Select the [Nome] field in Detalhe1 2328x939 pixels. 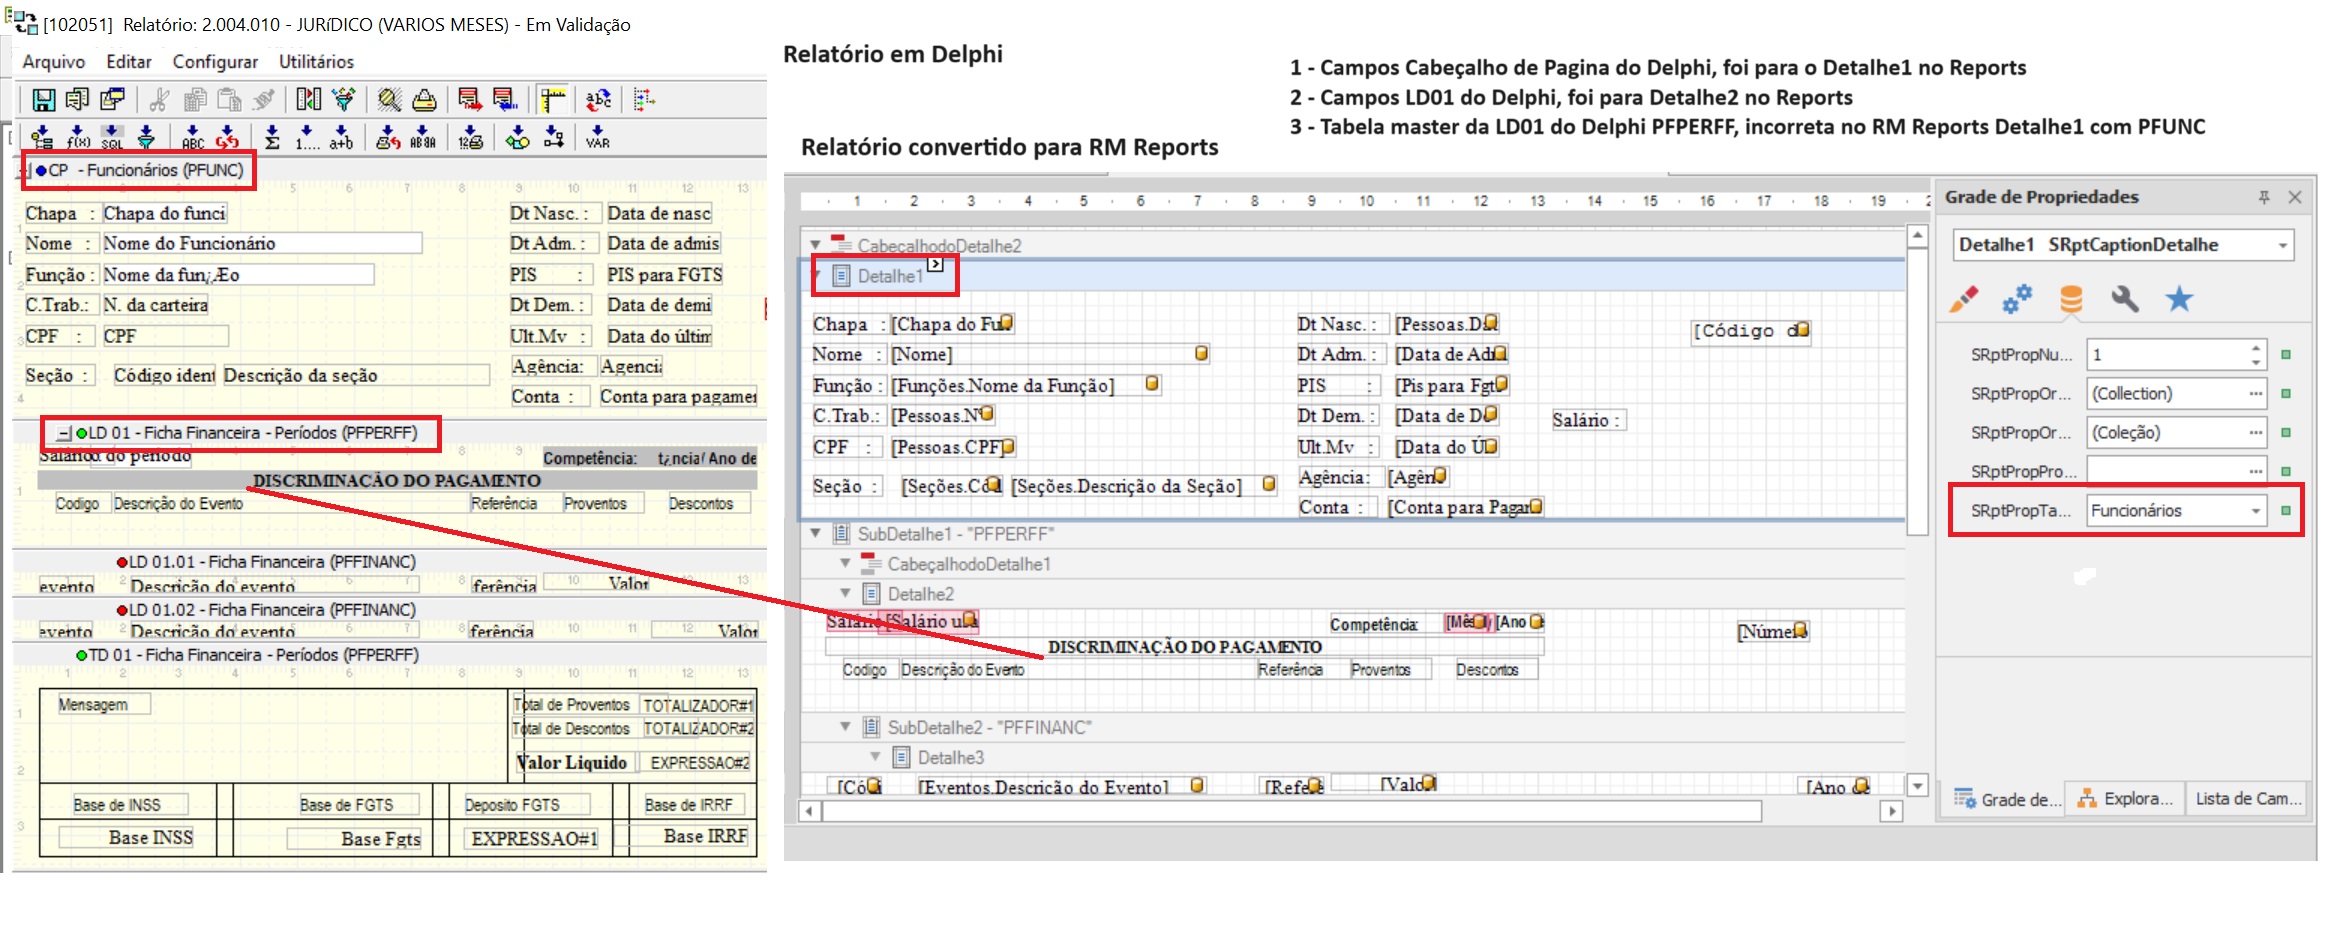pyautogui.click(x=1050, y=354)
